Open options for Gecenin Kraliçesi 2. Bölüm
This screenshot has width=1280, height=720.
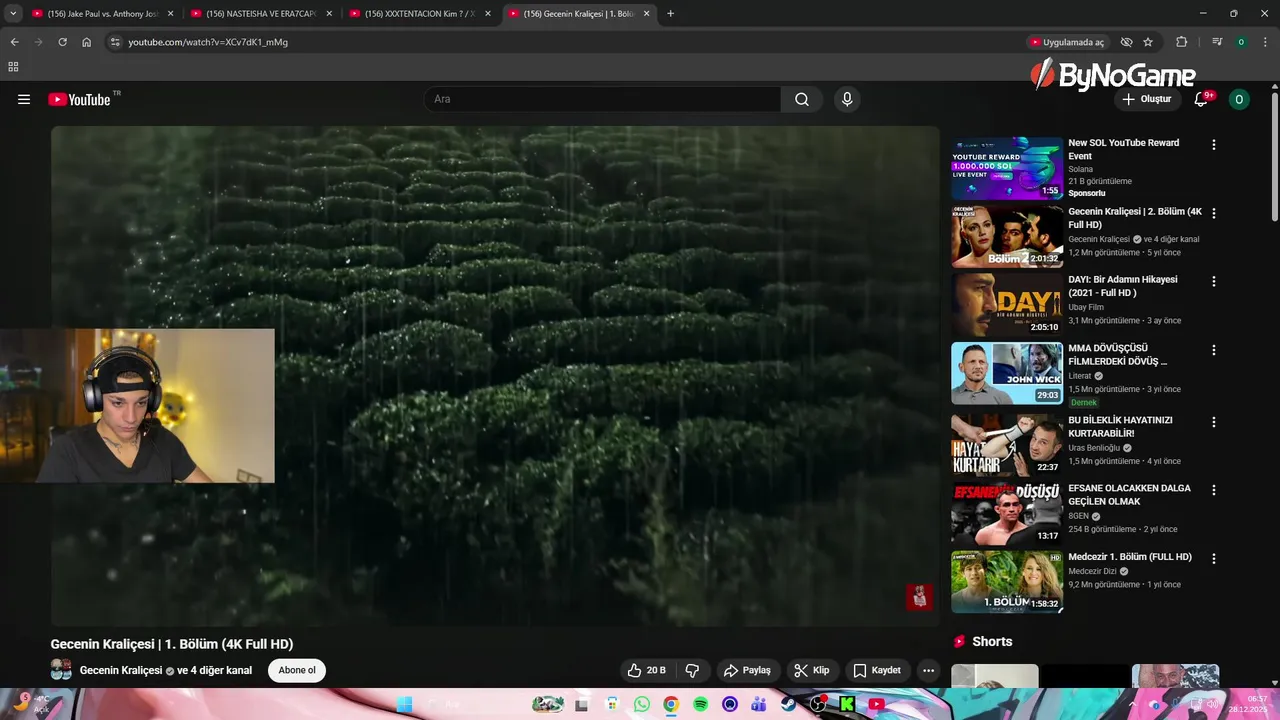point(1214,213)
